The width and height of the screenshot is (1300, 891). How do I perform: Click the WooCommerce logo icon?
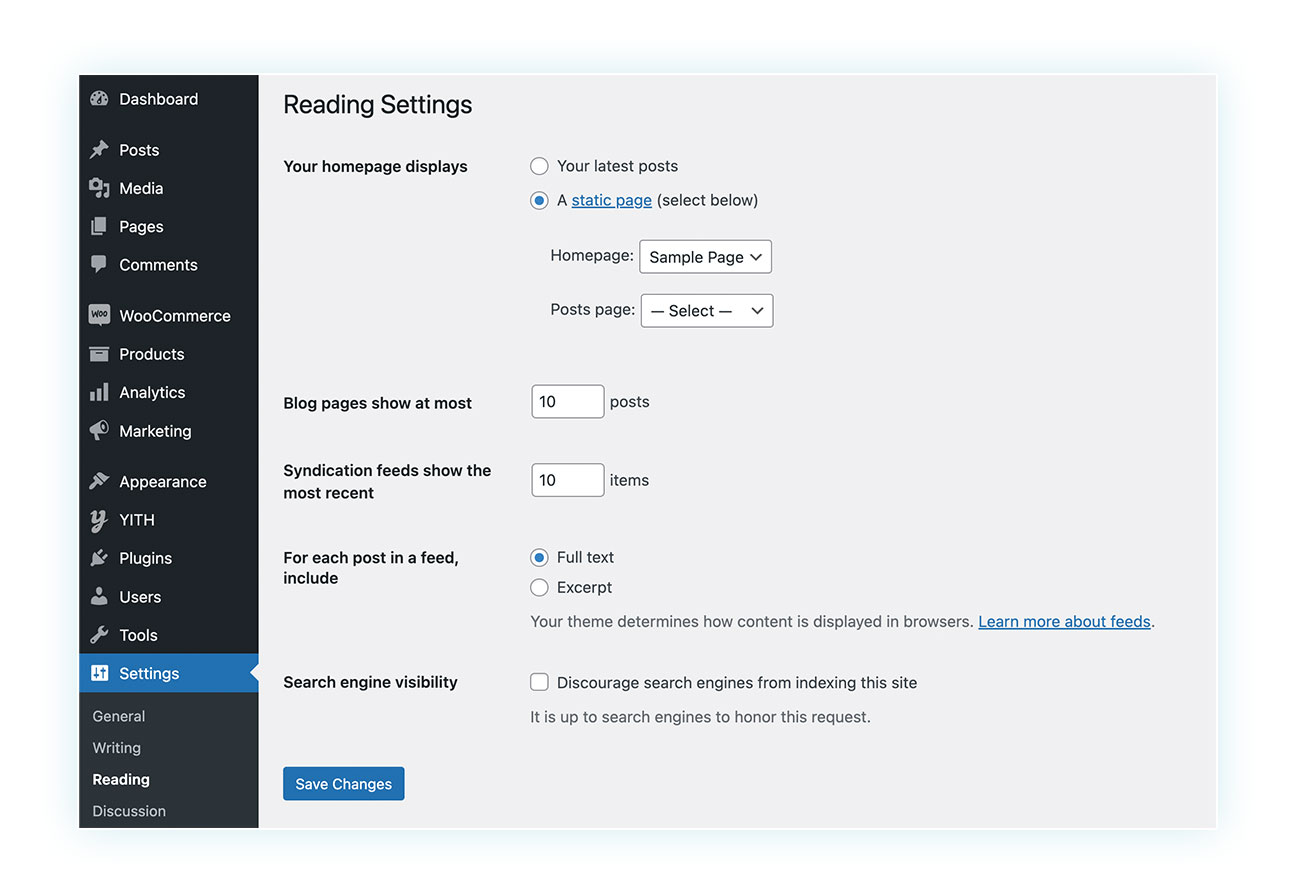[99, 315]
